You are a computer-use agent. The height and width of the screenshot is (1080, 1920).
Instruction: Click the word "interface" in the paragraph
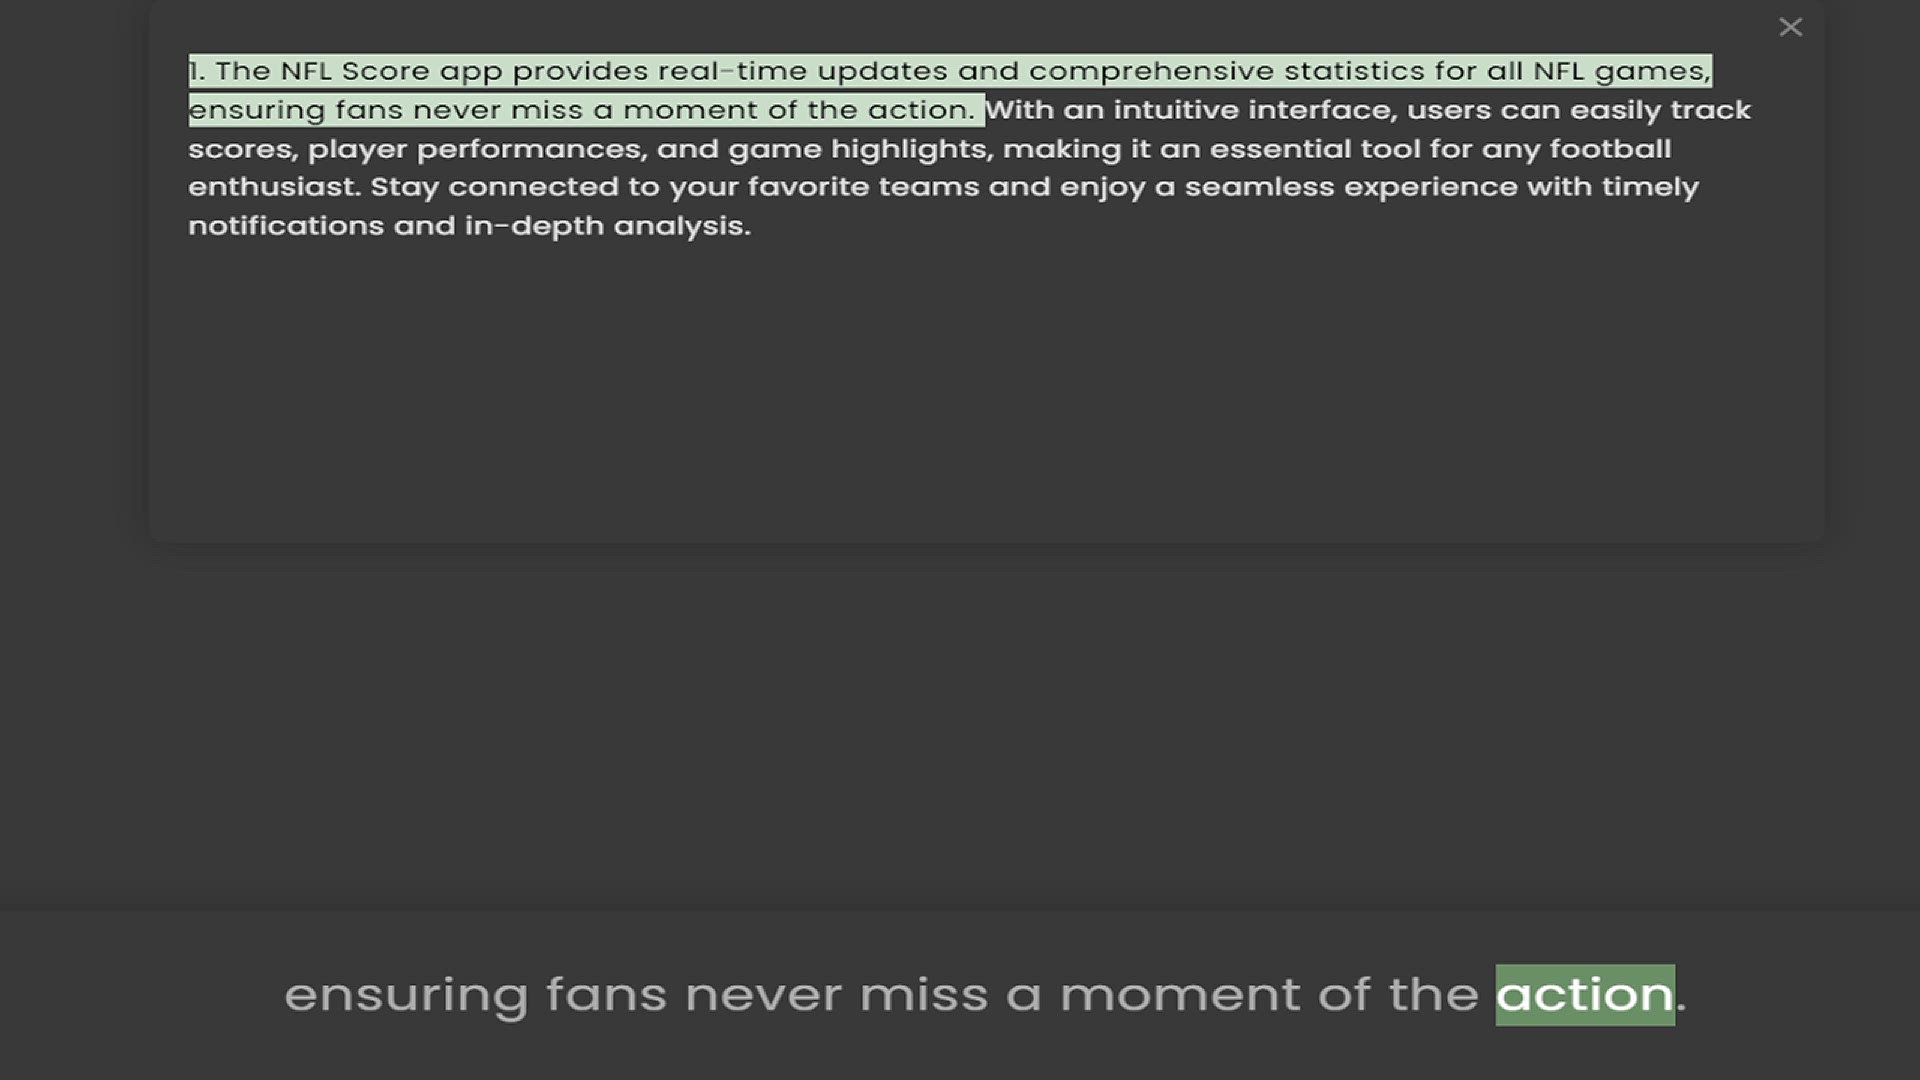[1320, 110]
